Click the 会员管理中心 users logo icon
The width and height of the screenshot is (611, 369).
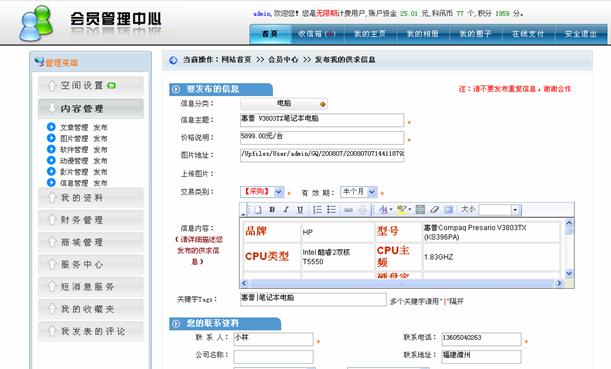tap(36, 23)
